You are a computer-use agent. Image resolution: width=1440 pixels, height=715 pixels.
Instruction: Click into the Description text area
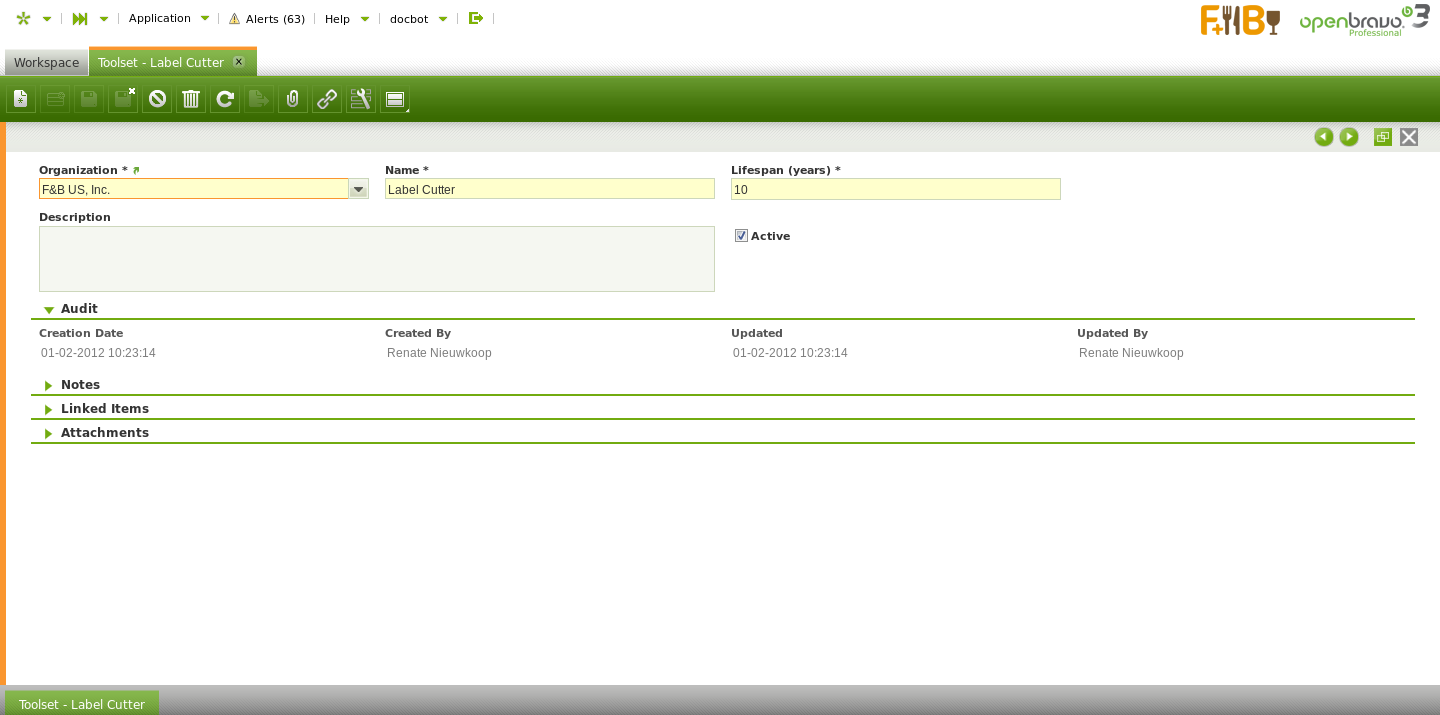pyautogui.click(x=376, y=259)
